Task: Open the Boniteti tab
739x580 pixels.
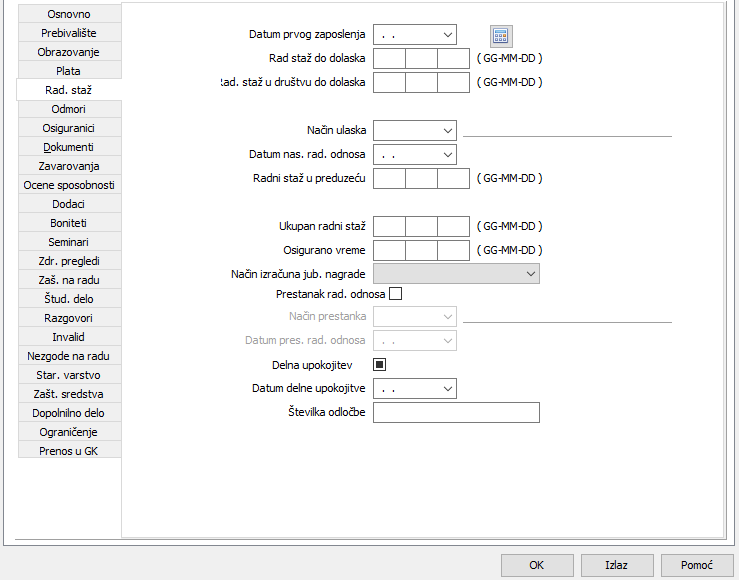Action: 69,223
